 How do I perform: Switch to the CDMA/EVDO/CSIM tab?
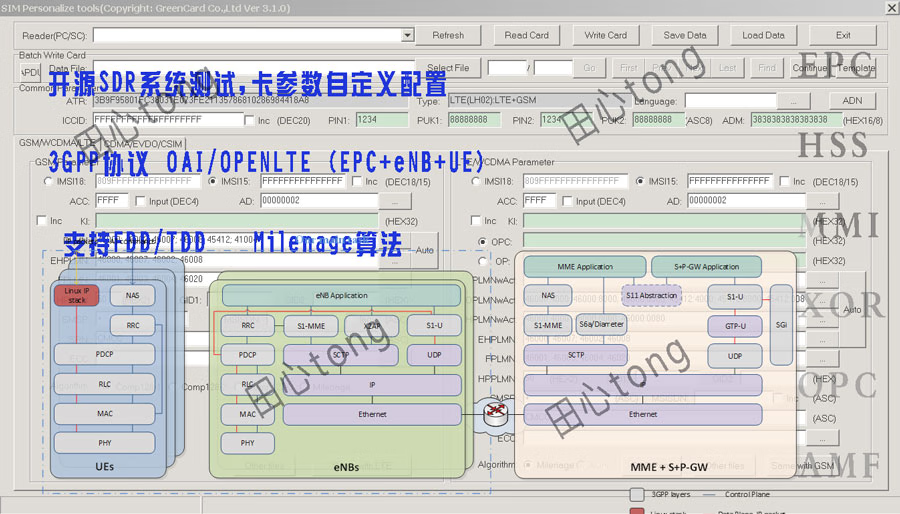point(143,144)
